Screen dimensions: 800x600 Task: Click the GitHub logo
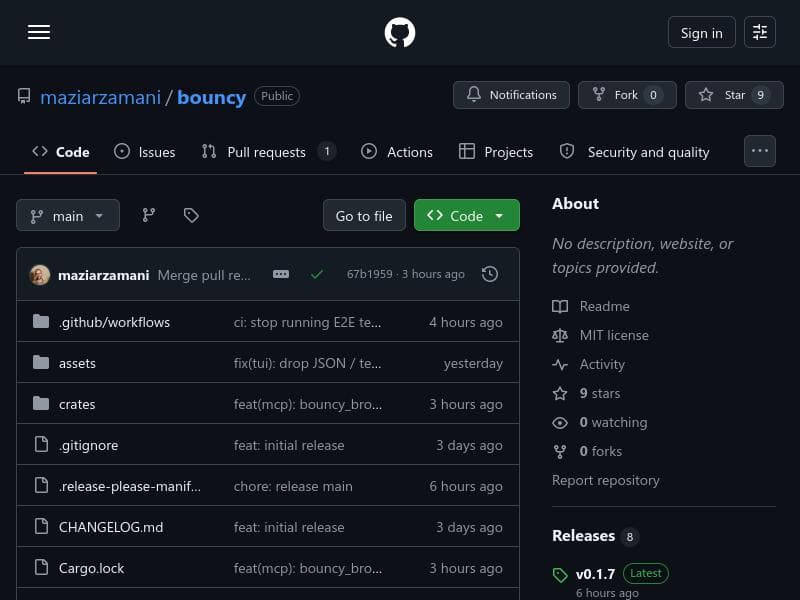[399, 33]
